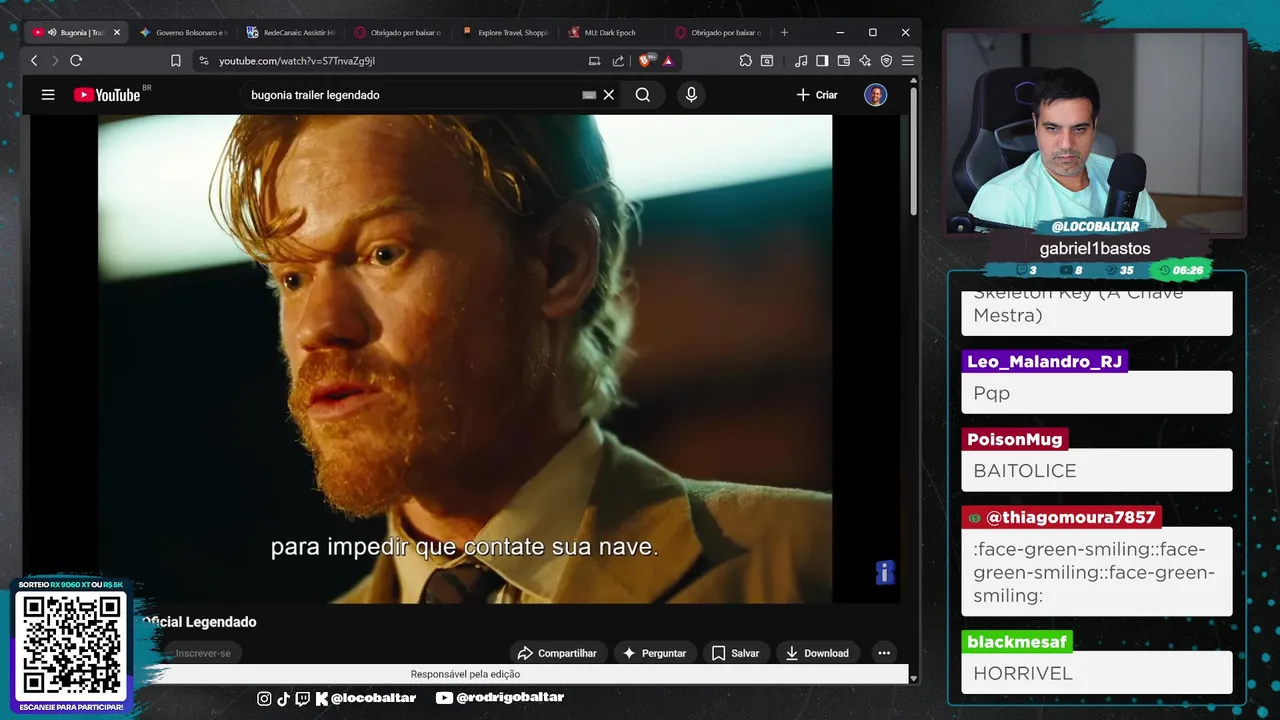
Task: Open site settings icon beside the URL
Action: 204,61
